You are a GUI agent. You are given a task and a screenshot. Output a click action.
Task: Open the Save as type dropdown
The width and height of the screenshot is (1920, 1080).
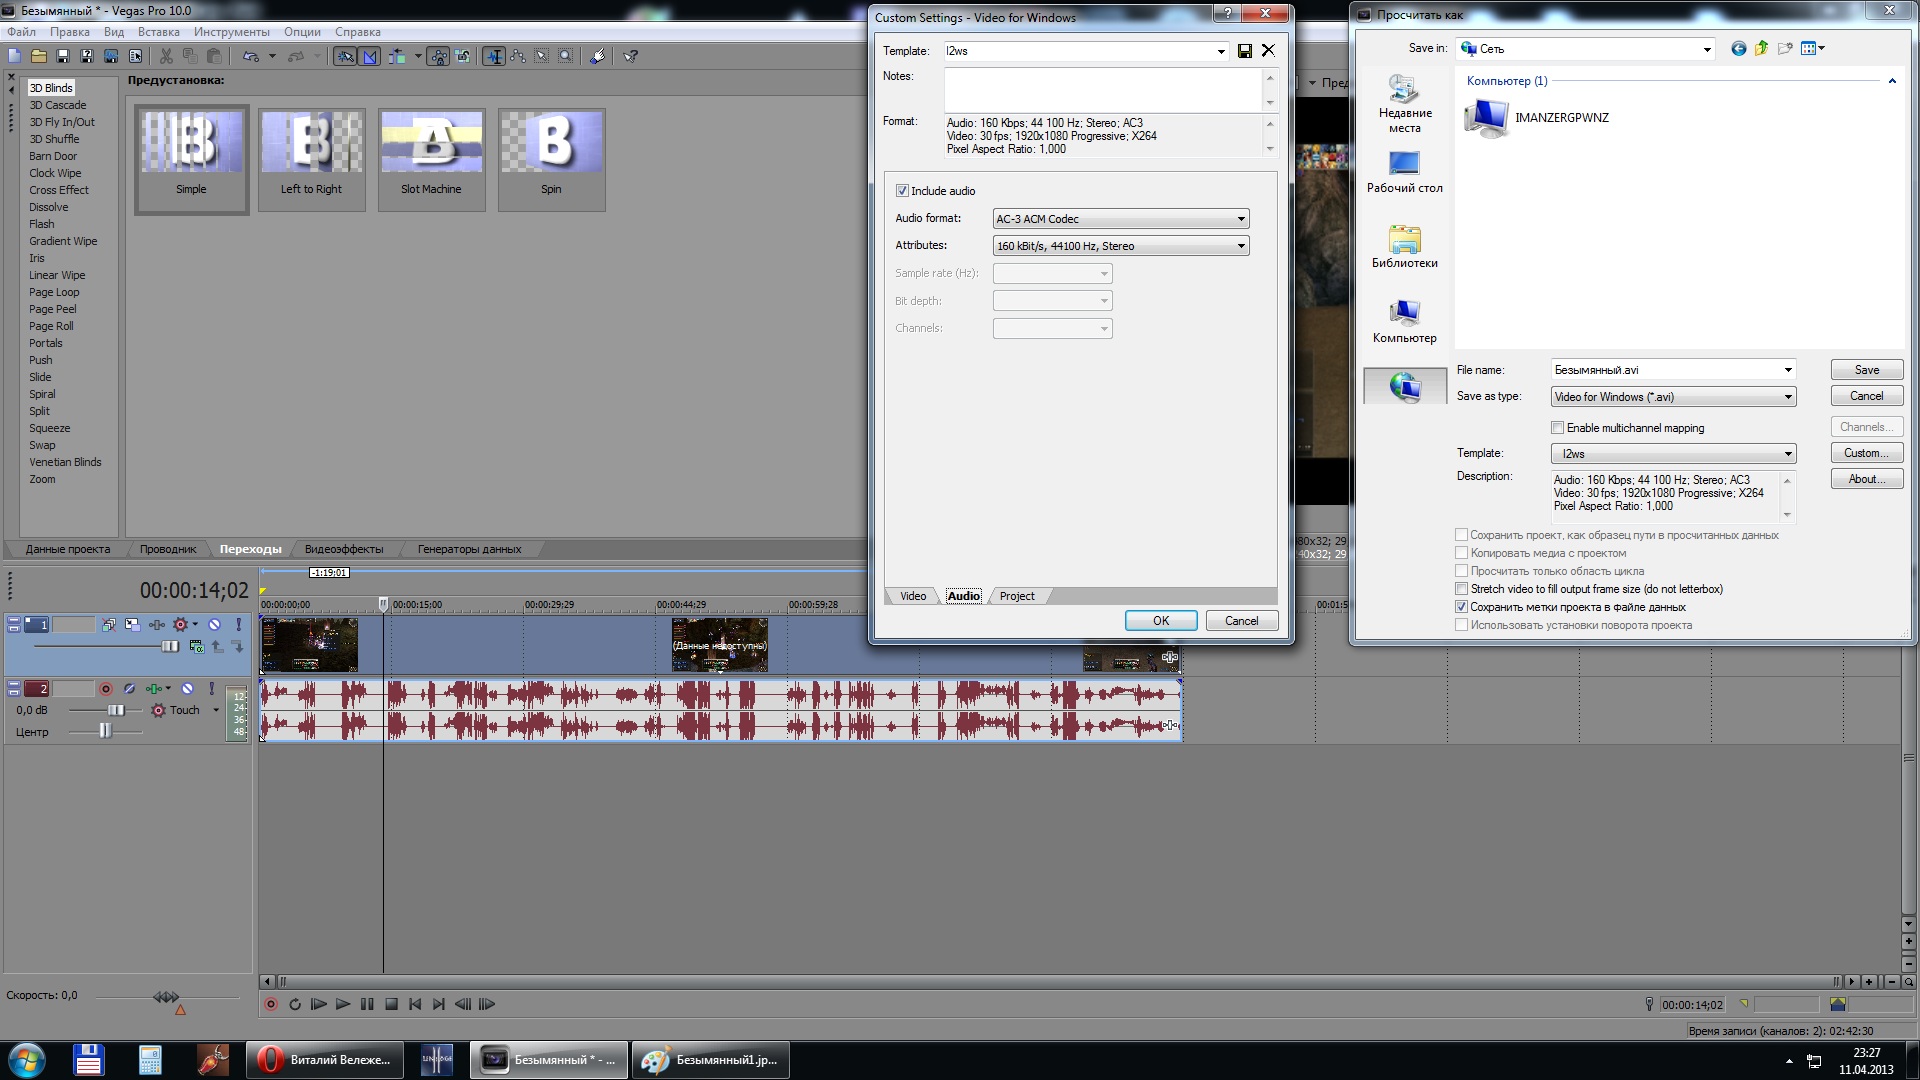pos(1787,397)
